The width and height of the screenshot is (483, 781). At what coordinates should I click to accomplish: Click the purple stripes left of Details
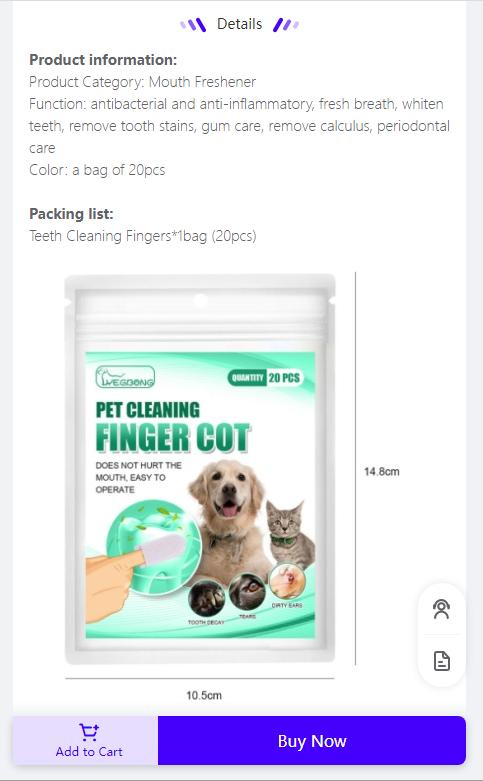tap(193, 24)
